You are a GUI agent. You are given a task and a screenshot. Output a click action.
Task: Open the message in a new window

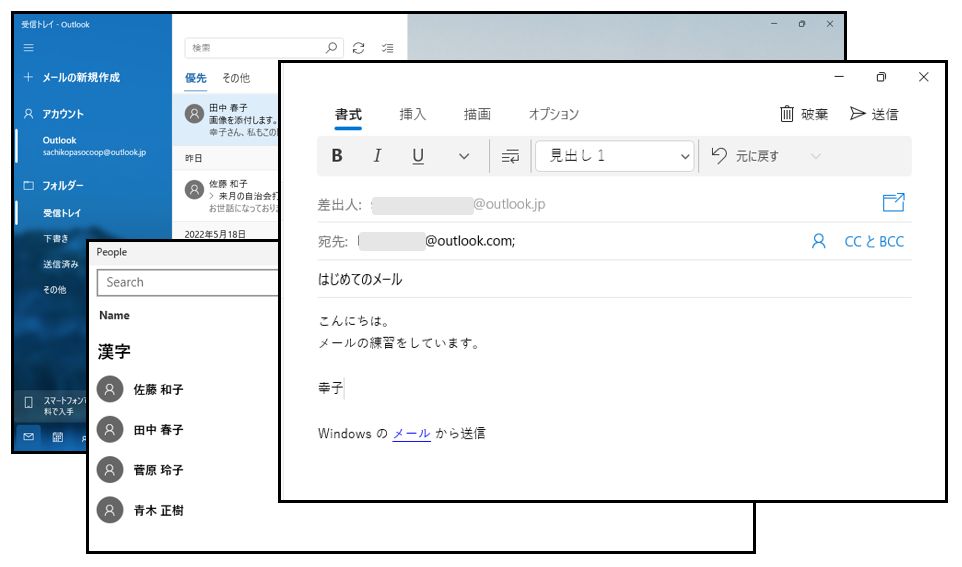tap(893, 203)
